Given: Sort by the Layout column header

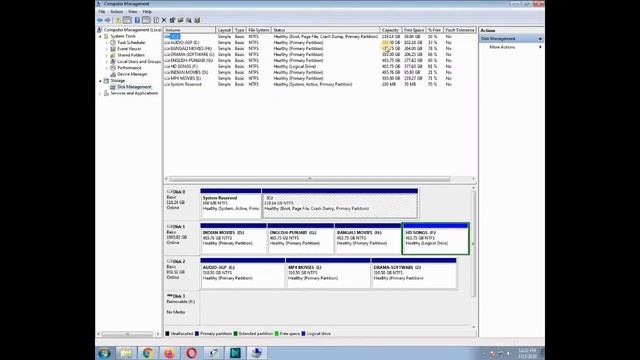Looking at the screenshot, I should (x=224, y=30).
